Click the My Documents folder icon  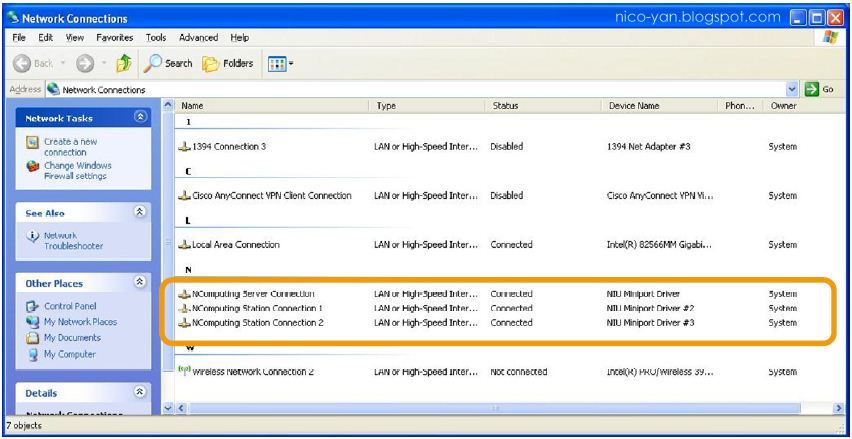click(33, 337)
